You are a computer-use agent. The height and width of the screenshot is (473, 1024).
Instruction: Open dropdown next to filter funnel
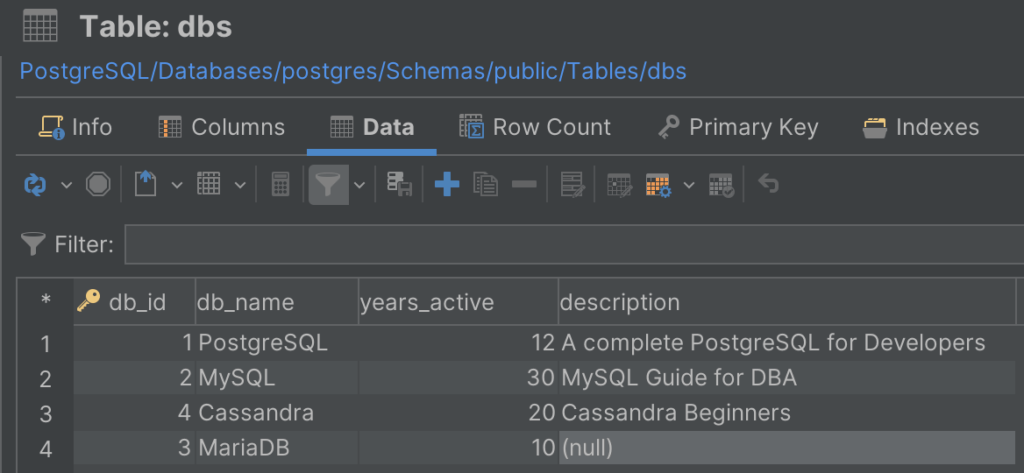click(x=359, y=186)
